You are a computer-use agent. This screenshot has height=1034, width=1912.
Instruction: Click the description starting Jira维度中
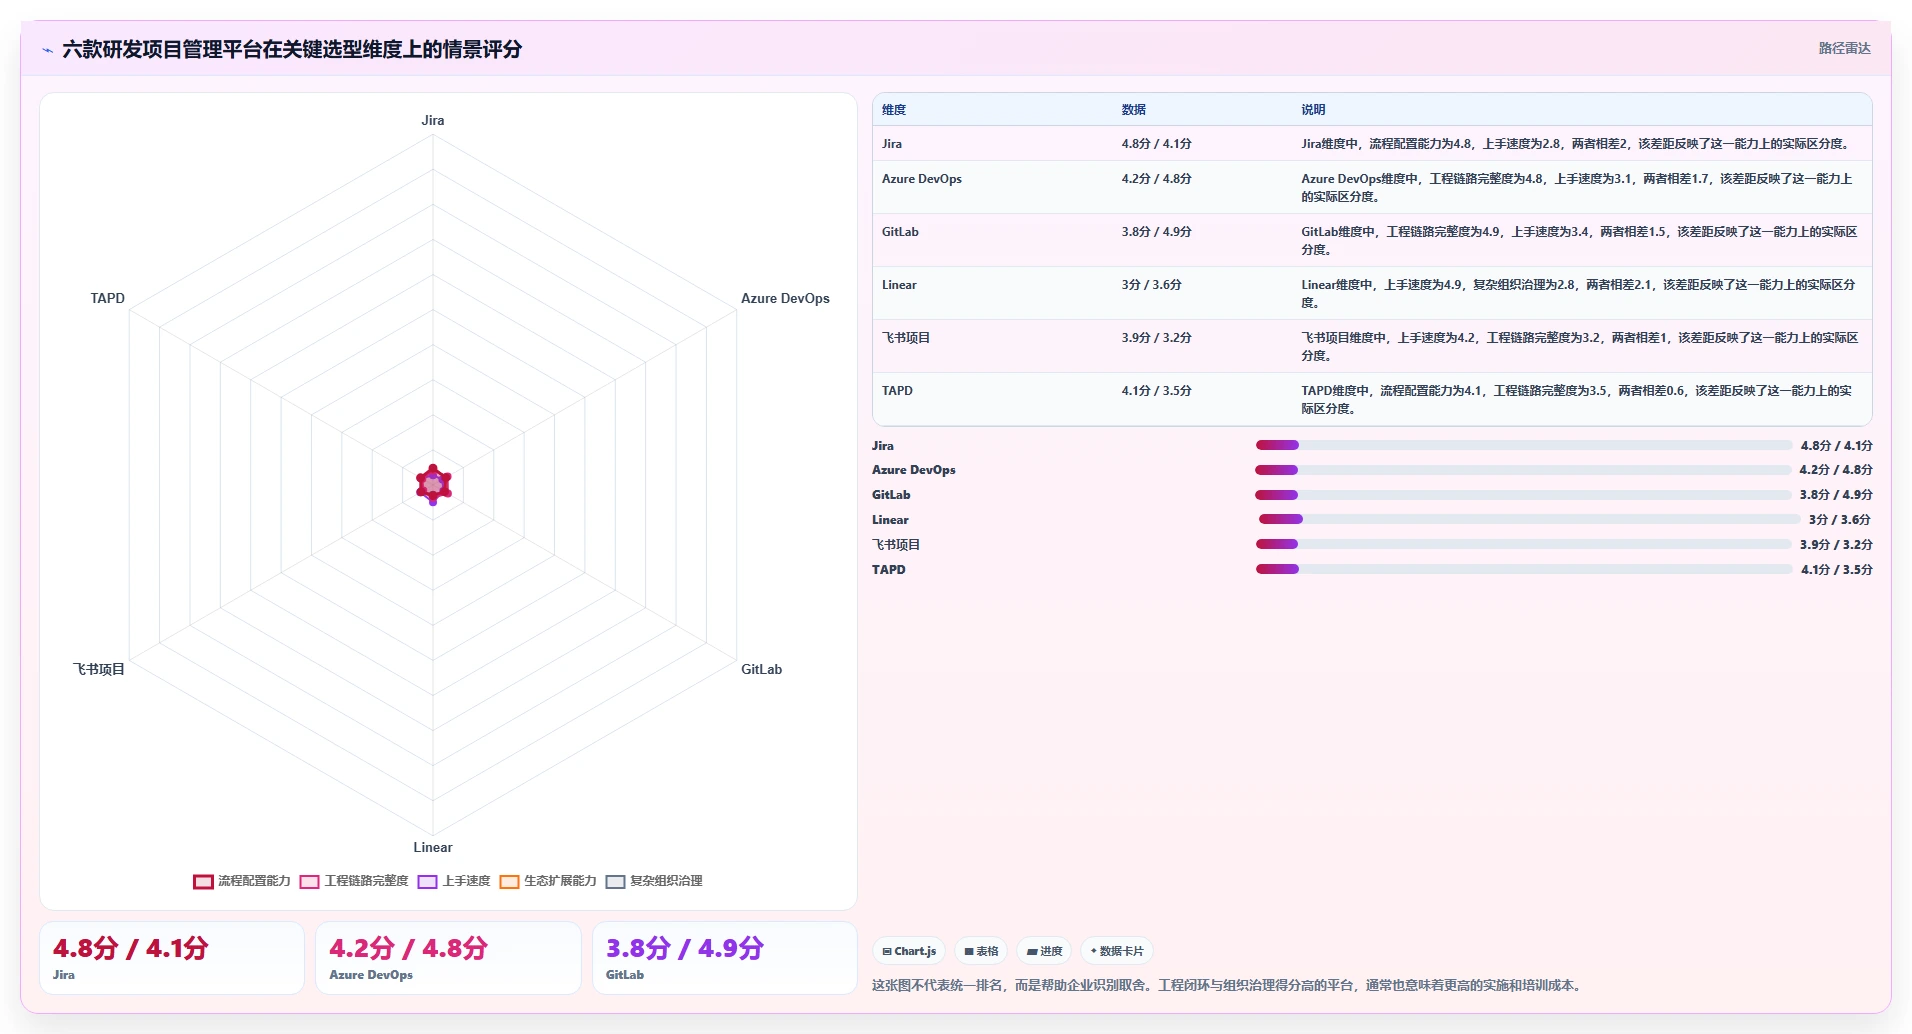[x=1576, y=144]
